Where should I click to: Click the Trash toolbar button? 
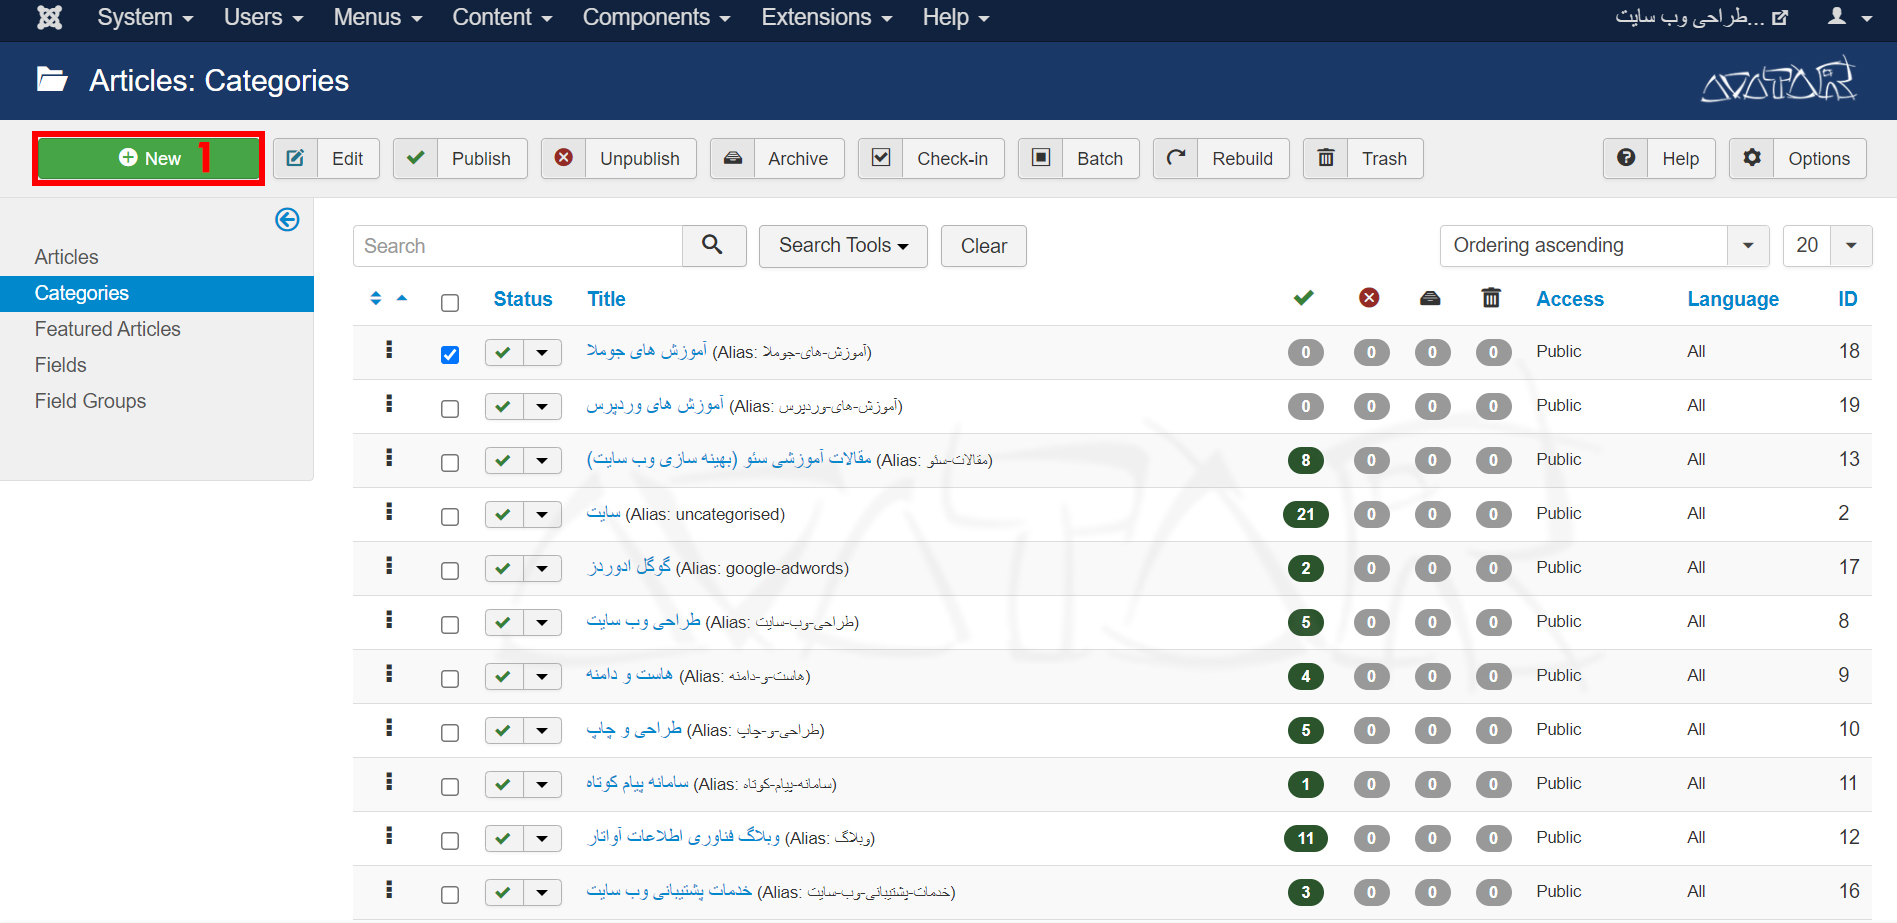(1363, 158)
